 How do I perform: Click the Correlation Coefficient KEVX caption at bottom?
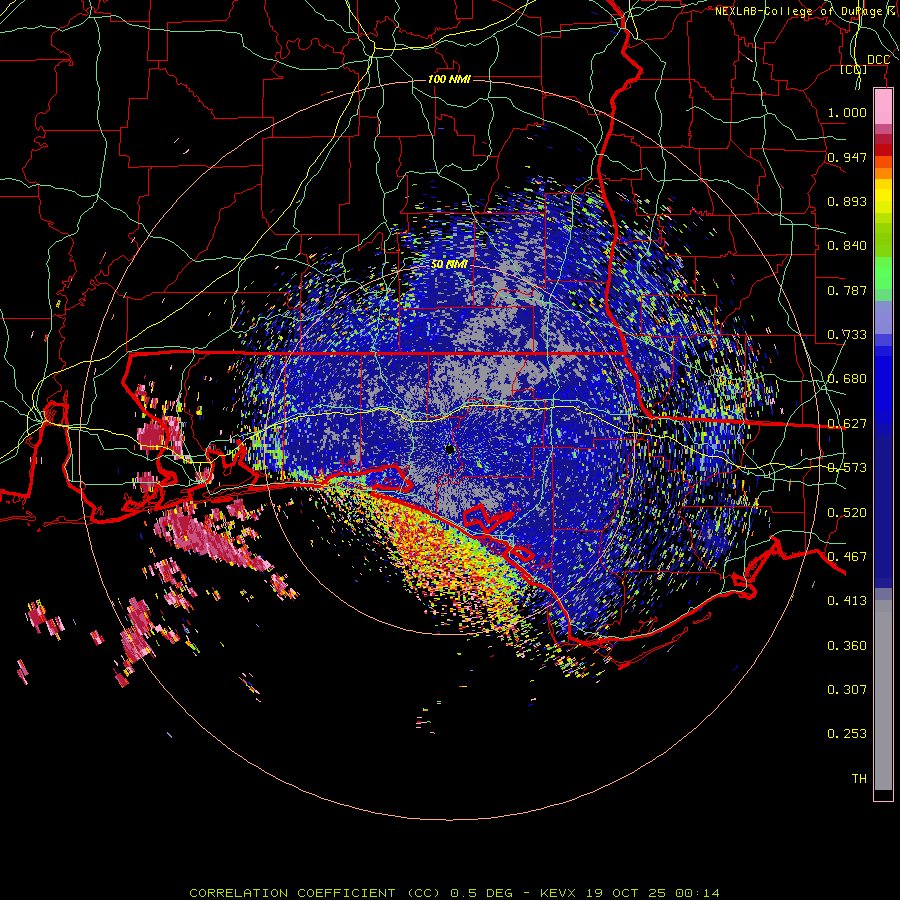pos(454,893)
